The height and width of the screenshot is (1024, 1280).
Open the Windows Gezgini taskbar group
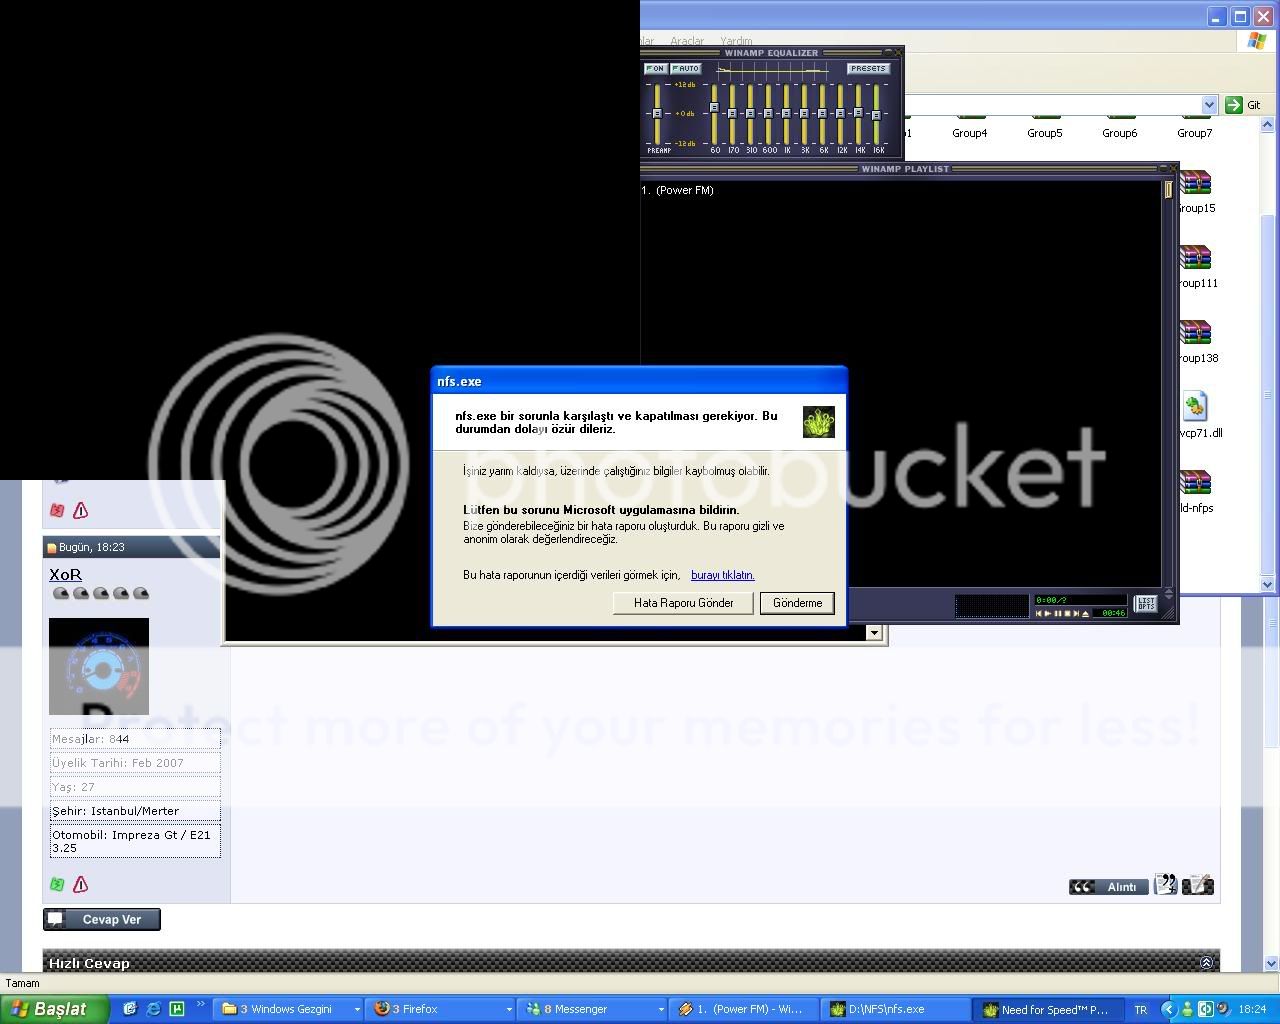click(x=288, y=1009)
